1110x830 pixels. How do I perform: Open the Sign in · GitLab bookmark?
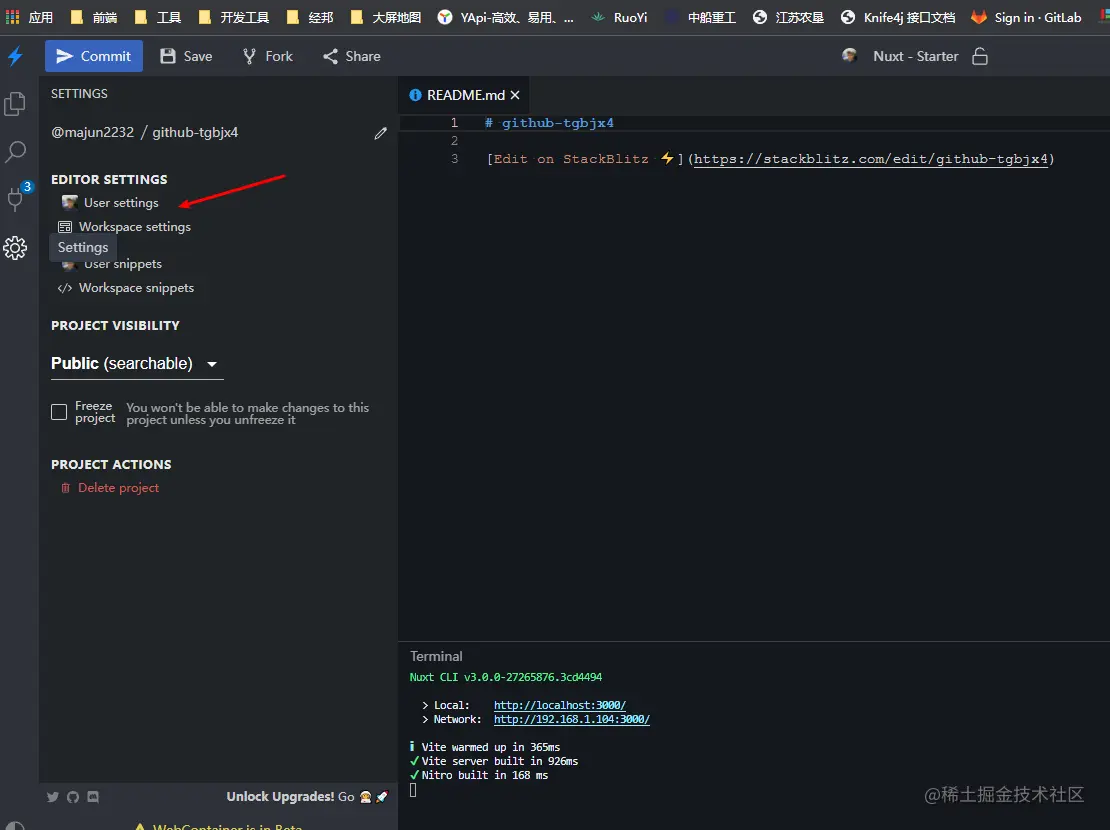tap(1026, 17)
